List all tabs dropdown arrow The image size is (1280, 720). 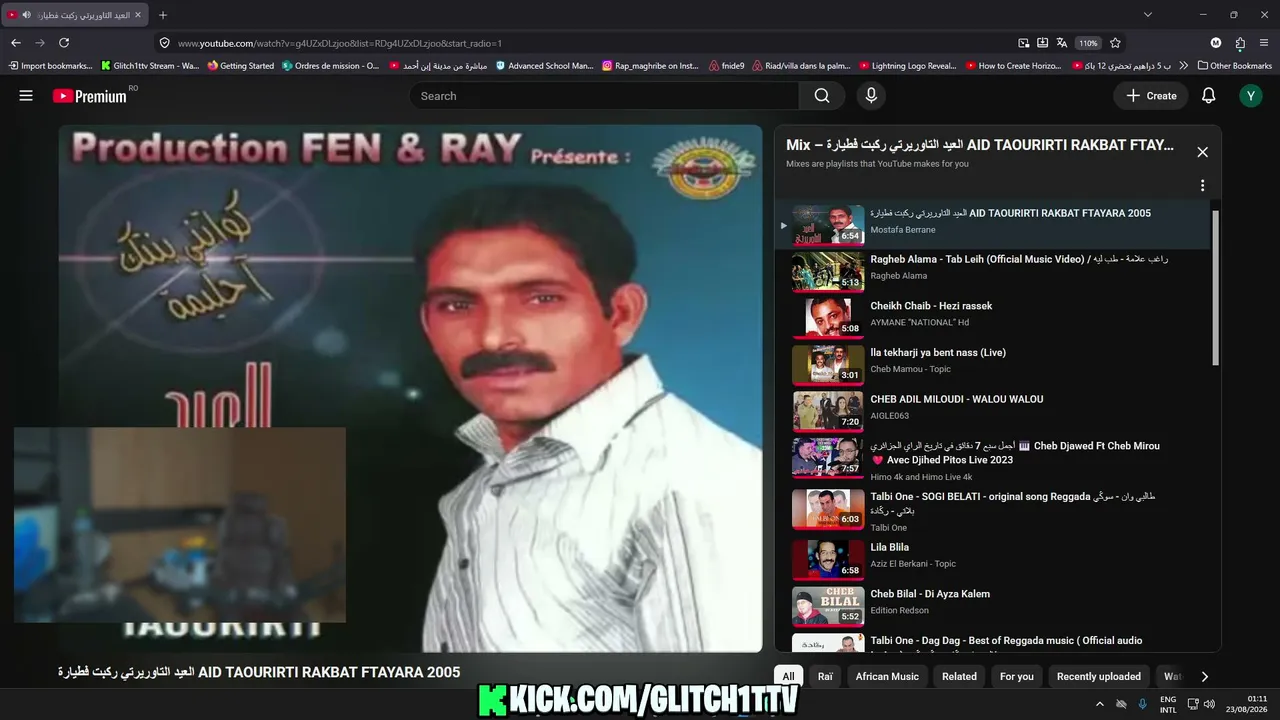click(x=1148, y=15)
